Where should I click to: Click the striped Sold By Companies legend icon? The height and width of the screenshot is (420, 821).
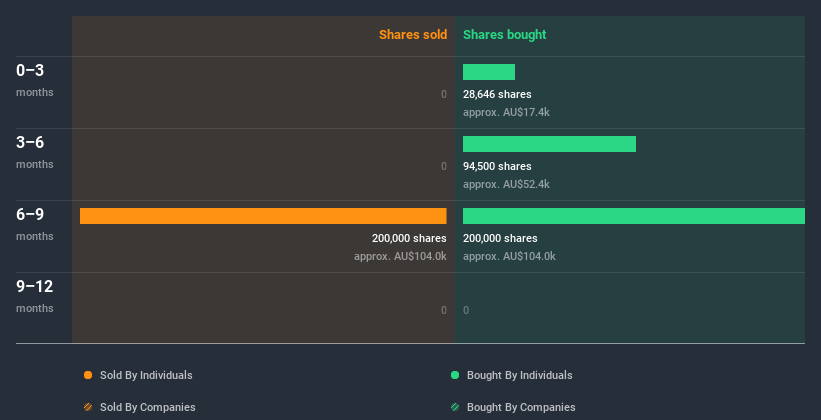[88, 407]
